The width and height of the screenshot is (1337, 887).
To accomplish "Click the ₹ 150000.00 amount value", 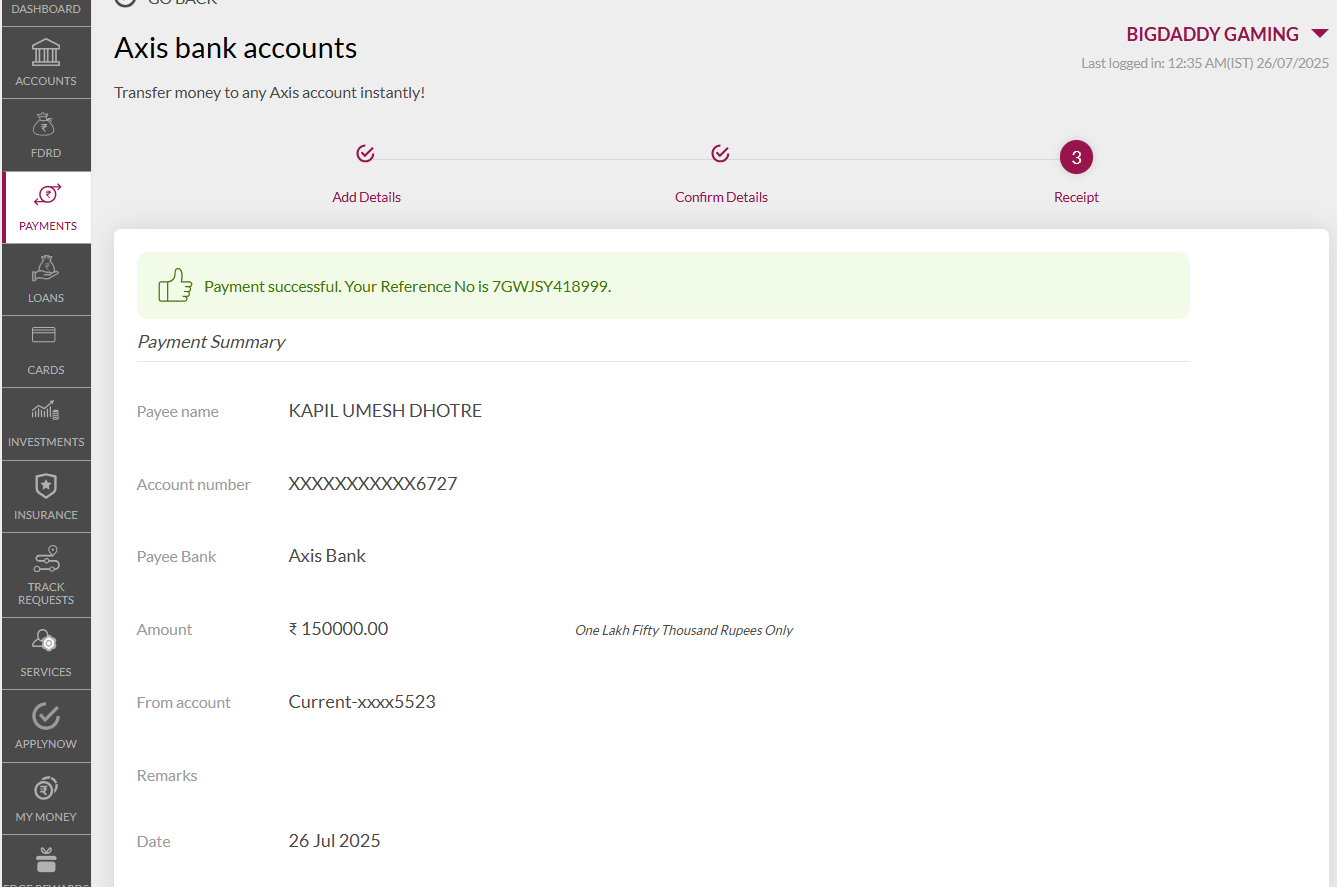I will [338, 629].
